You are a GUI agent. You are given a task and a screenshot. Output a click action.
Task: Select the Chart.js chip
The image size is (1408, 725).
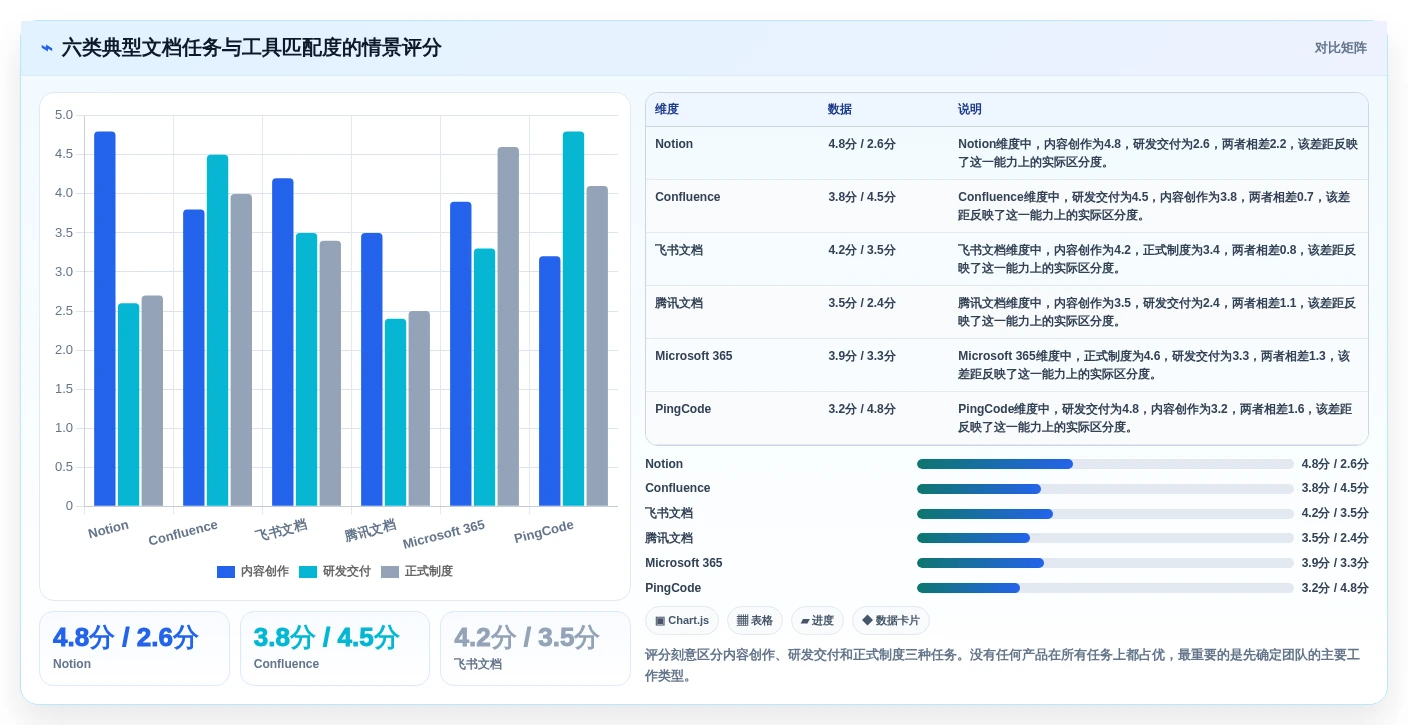click(682, 621)
